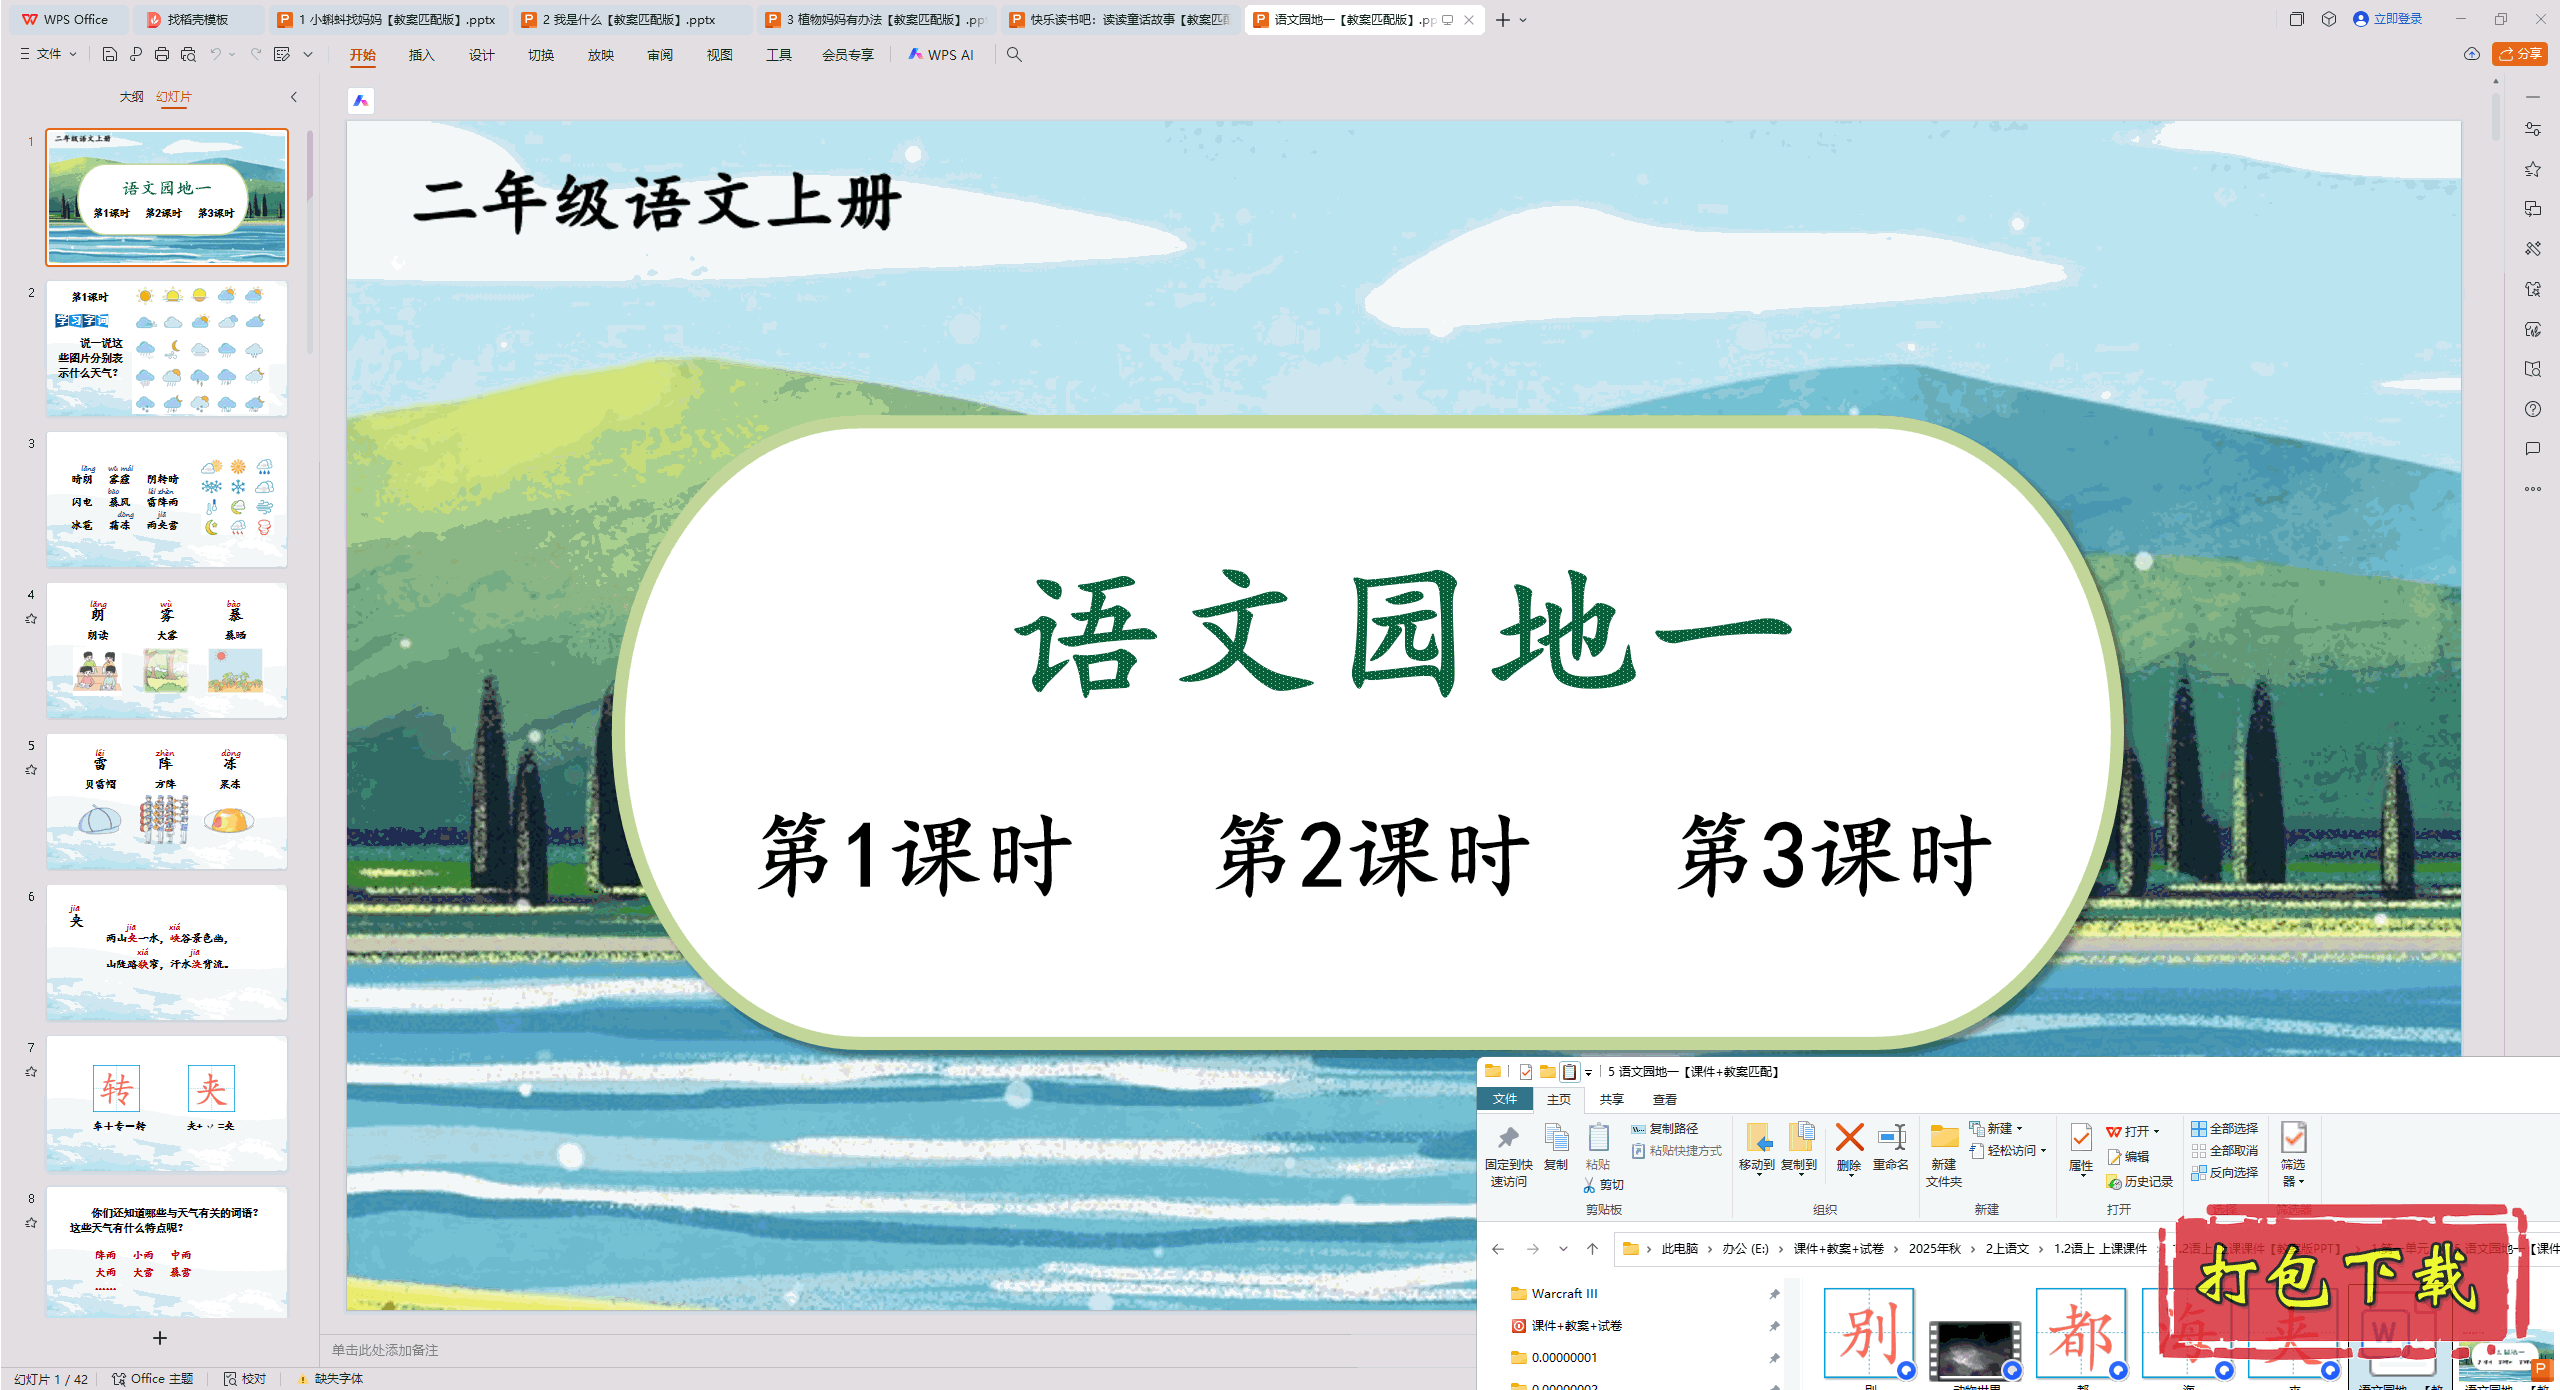Screen dimensions: 2560x1390
Task: Toggle Select all (全部选择) in Explorer
Action: click(2224, 1128)
